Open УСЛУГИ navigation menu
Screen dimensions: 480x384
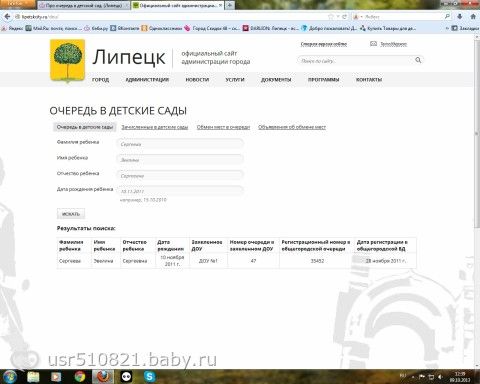click(235, 80)
